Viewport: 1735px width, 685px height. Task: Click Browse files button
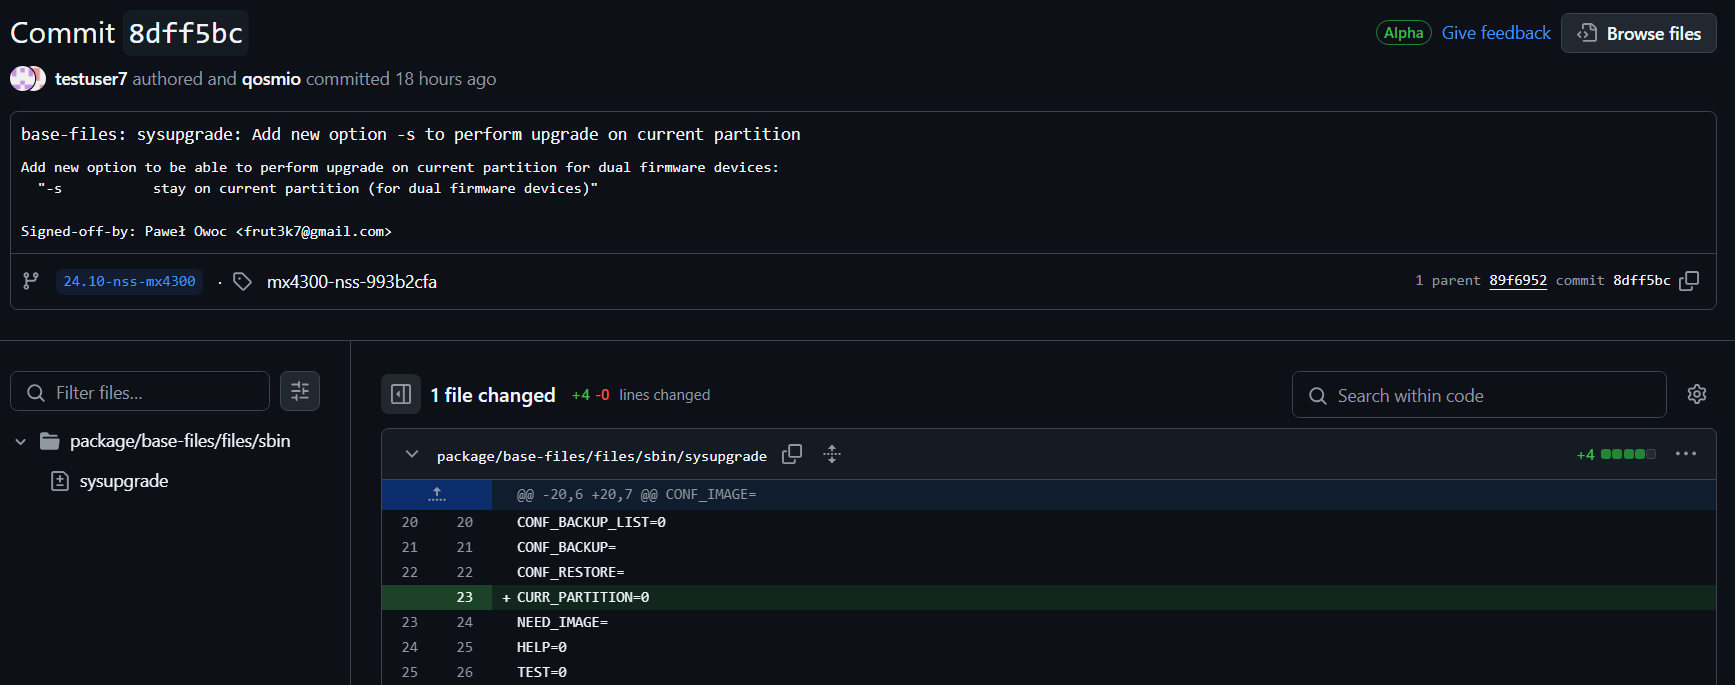pyautogui.click(x=1639, y=34)
